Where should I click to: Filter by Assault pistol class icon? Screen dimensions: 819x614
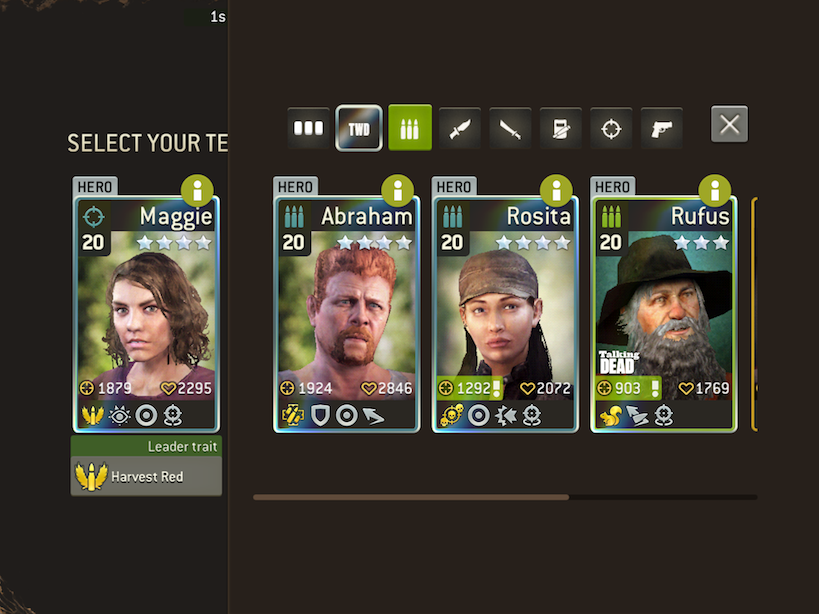pyautogui.click(x=661, y=128)
